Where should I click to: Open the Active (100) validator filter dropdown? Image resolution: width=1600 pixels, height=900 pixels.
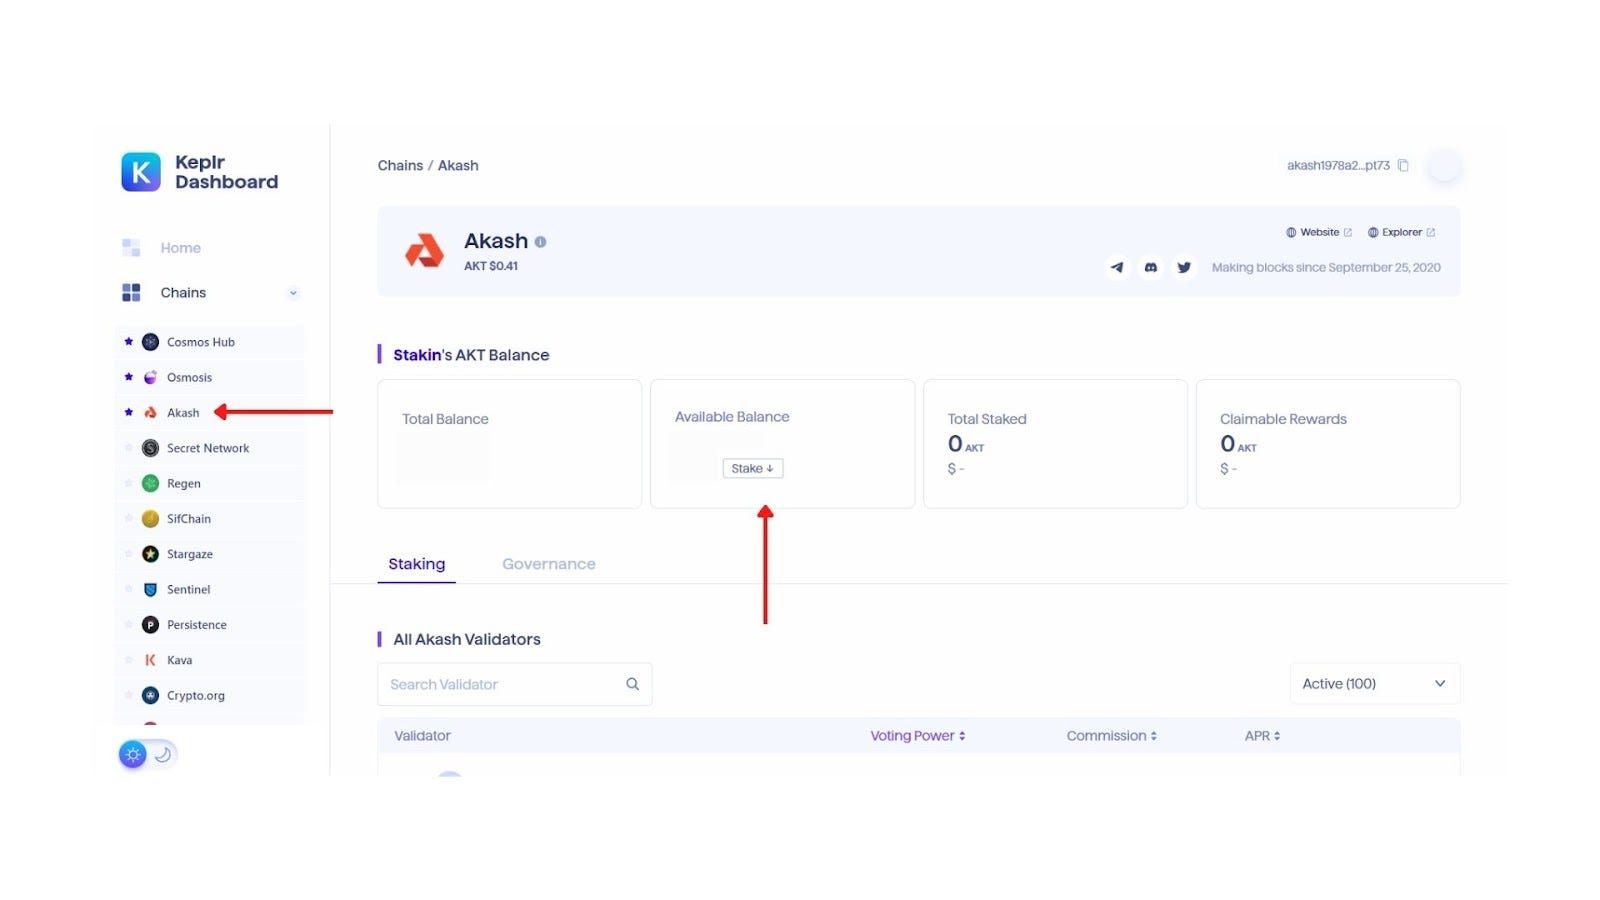coord(1375,684)
